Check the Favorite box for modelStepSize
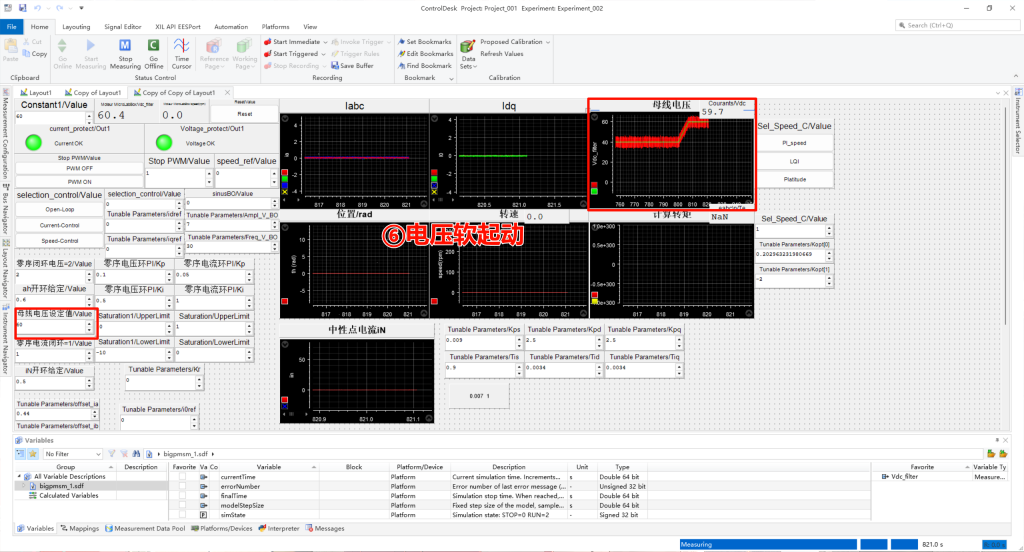 pos(182,506)
